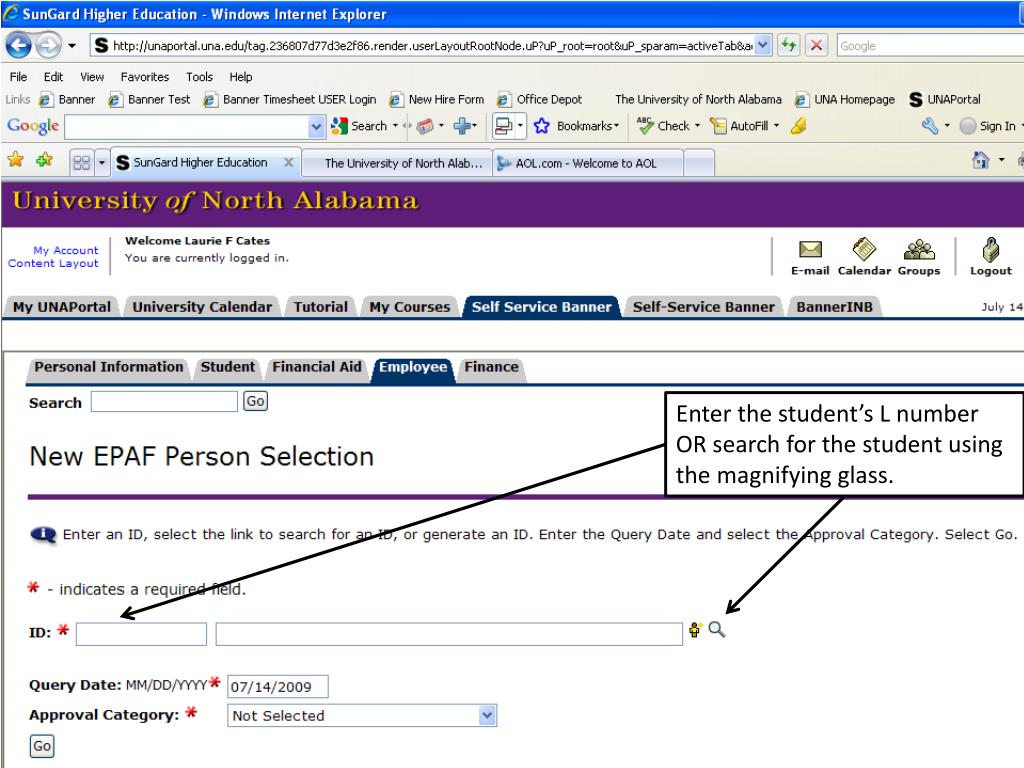
Task: Select the Finance tab
Action: coord(491,367)
